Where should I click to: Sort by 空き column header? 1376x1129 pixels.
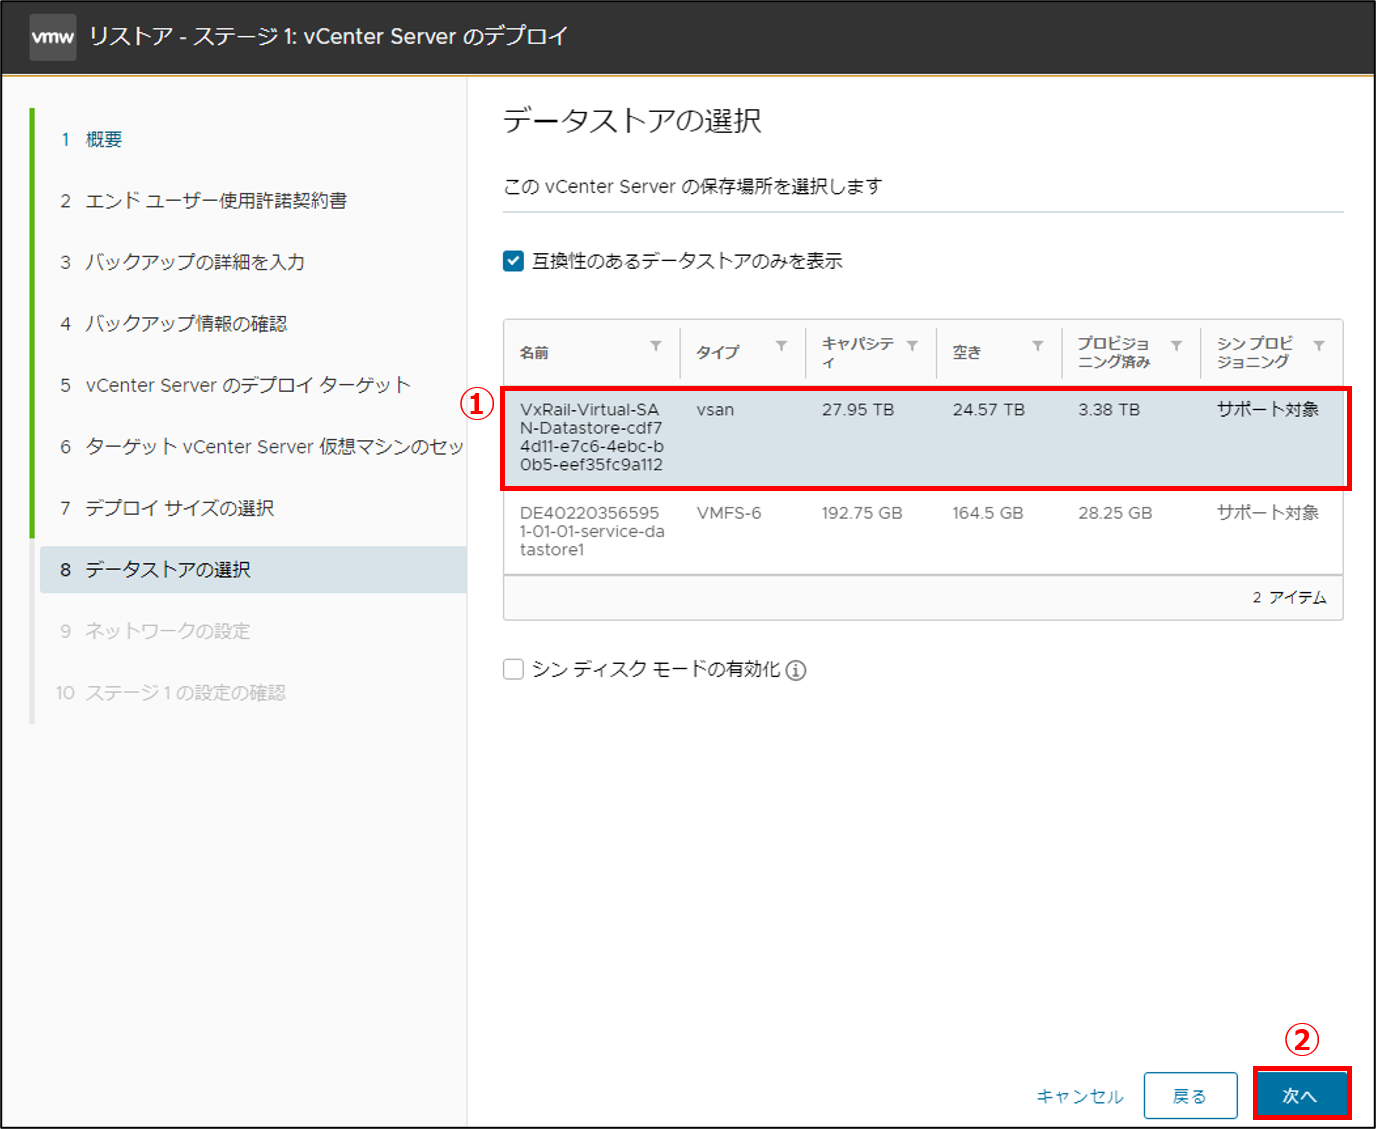click(967, 353)
